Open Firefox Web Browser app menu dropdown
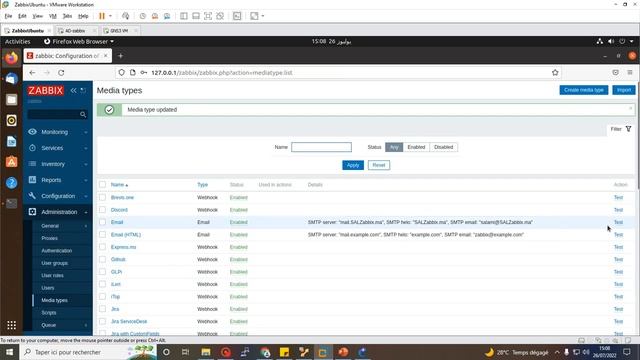 (79, 41)
